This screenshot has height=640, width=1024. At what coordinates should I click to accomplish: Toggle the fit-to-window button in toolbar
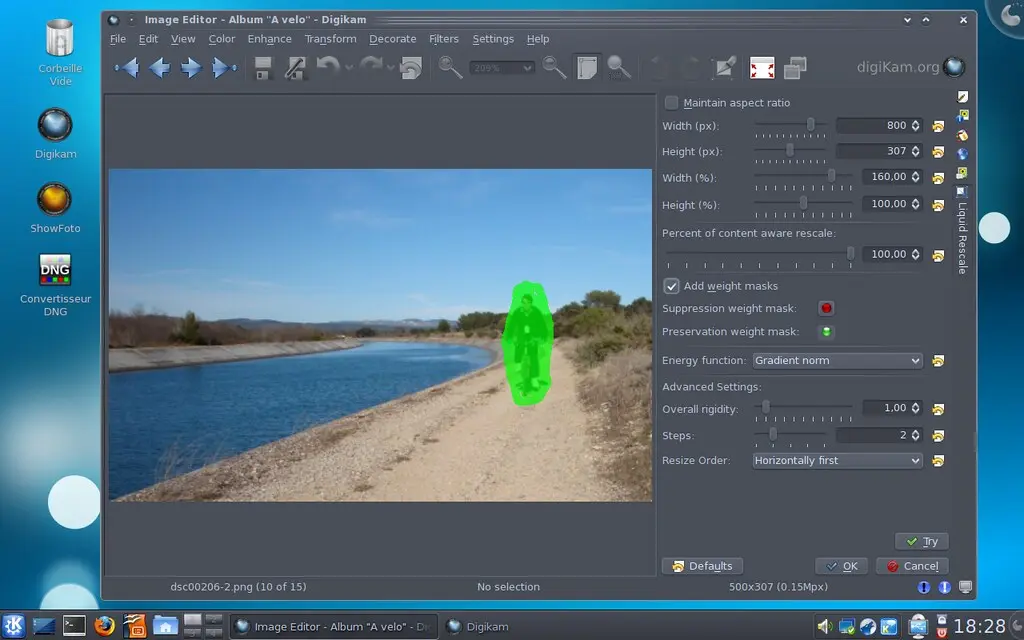pos(587,68)
